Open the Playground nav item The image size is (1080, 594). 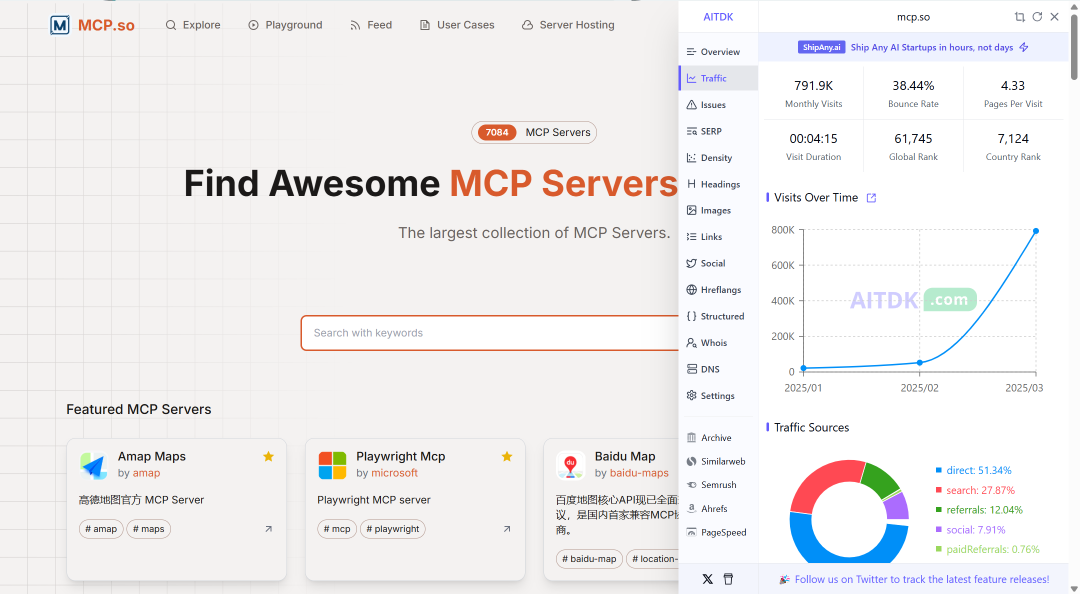285,25
